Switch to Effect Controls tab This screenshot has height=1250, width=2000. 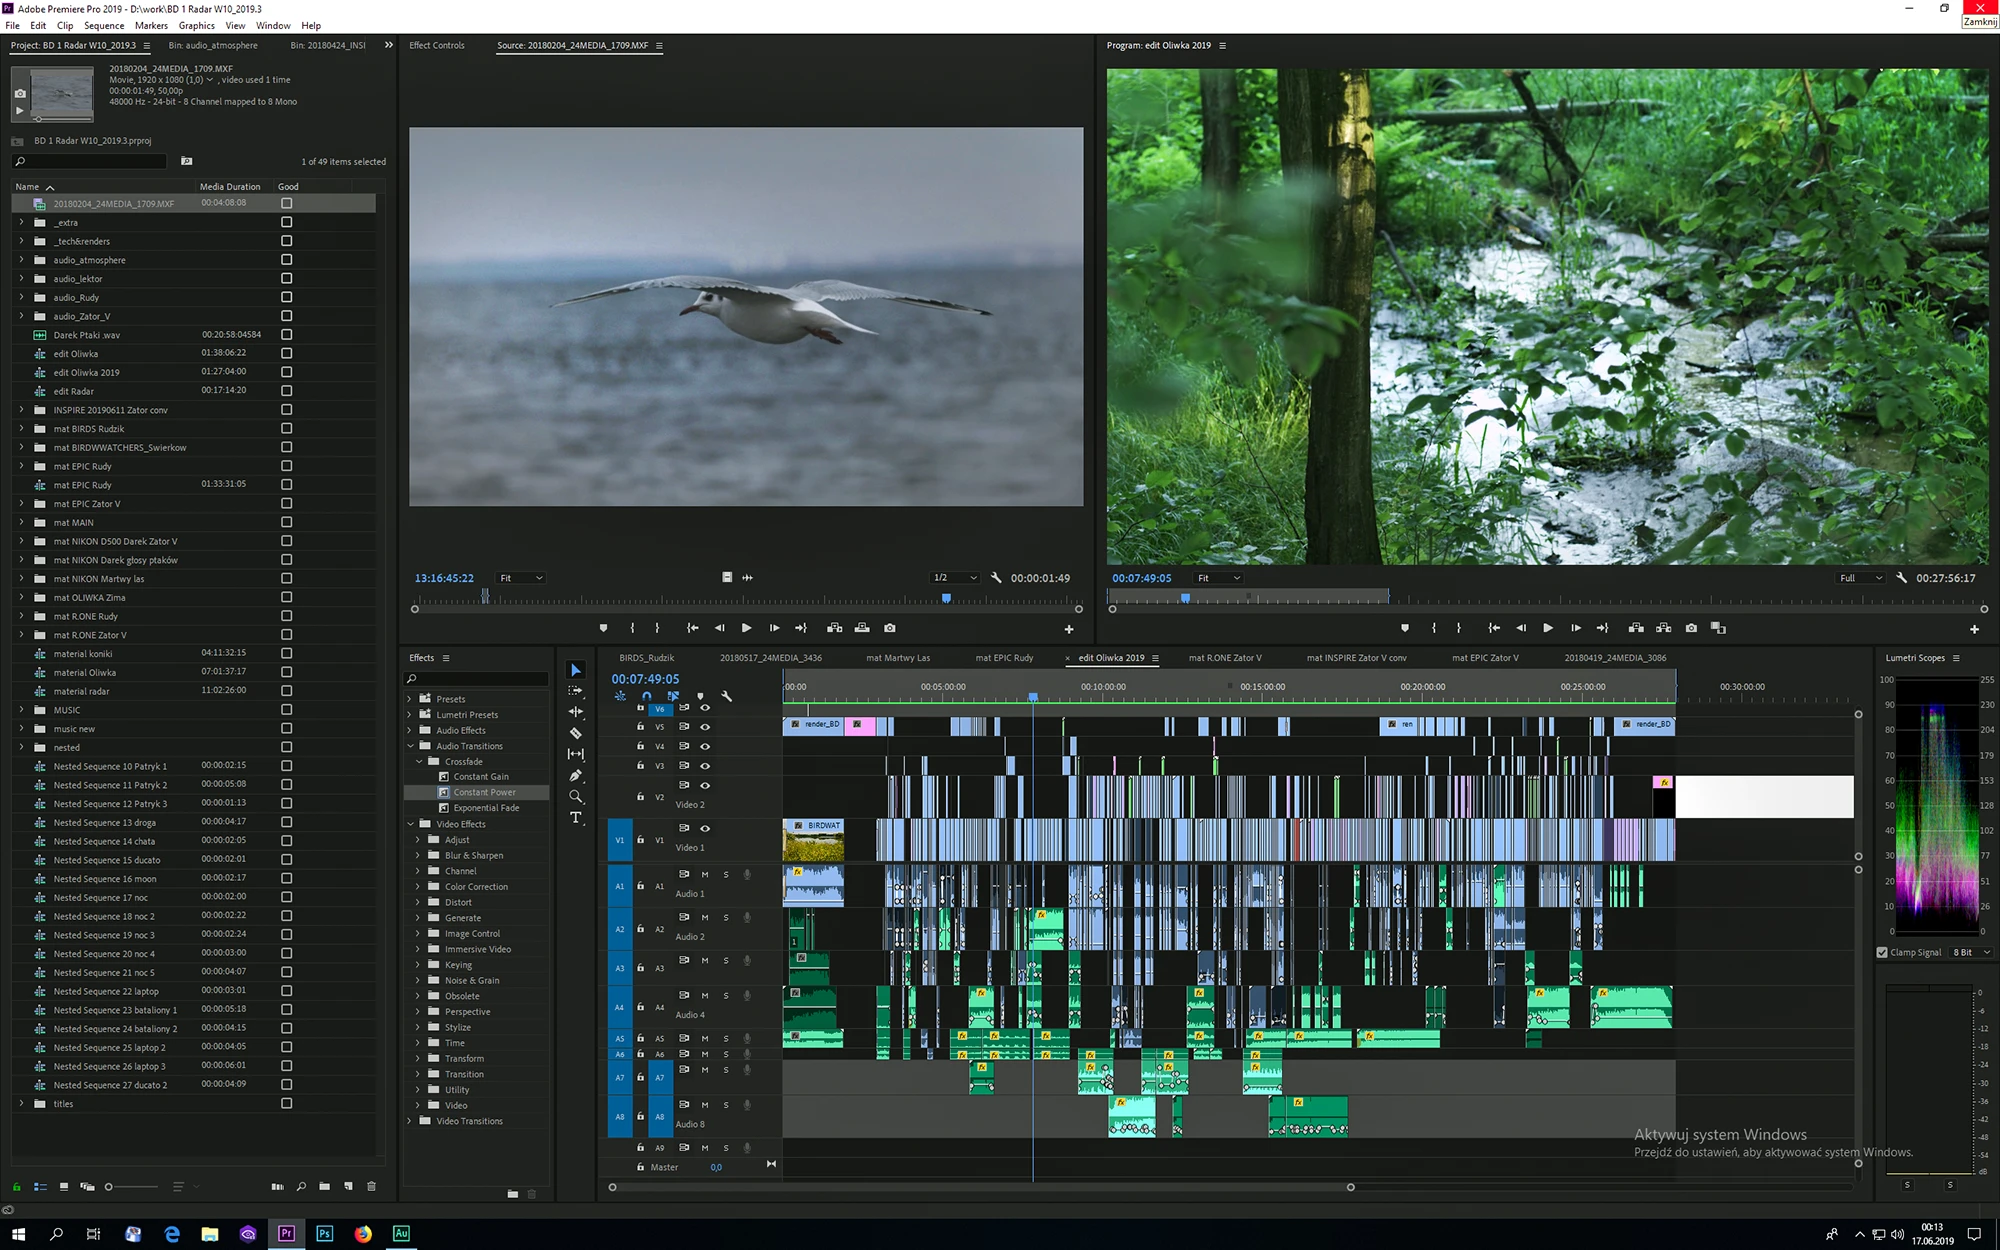(x=437, y=45)
